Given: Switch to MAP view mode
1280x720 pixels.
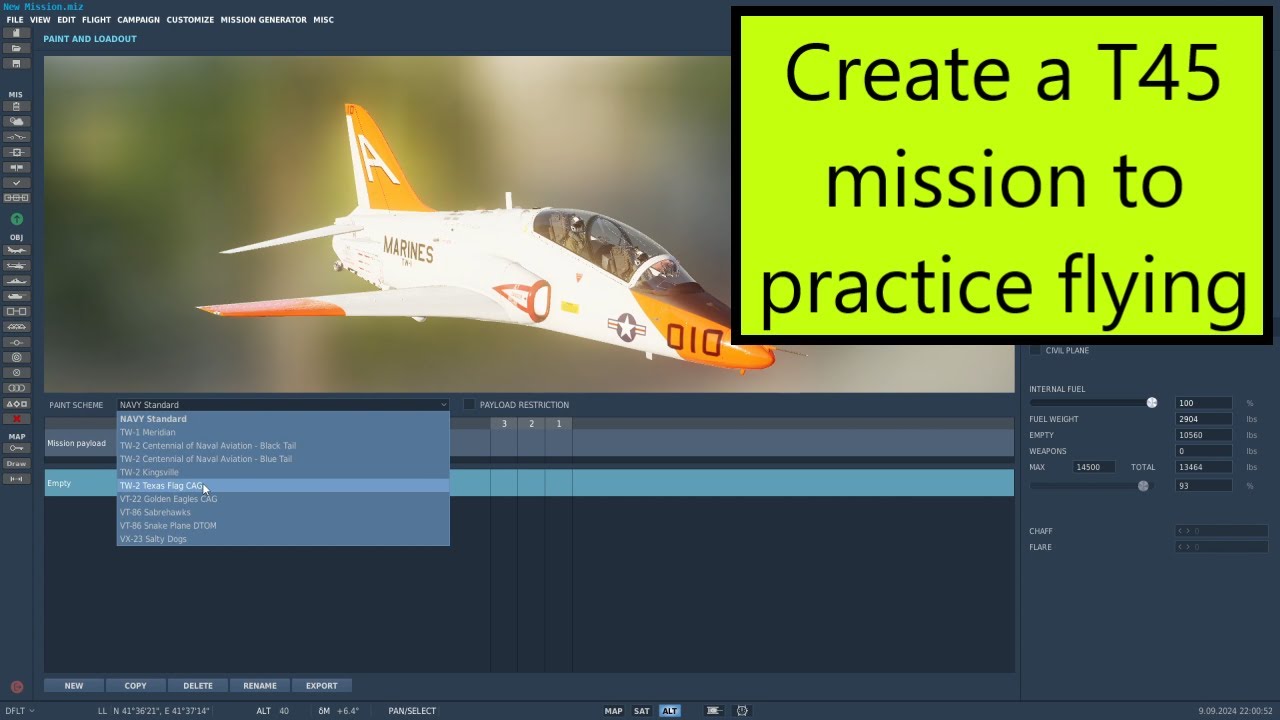Looking at the screenshot, I should (613, 711).
